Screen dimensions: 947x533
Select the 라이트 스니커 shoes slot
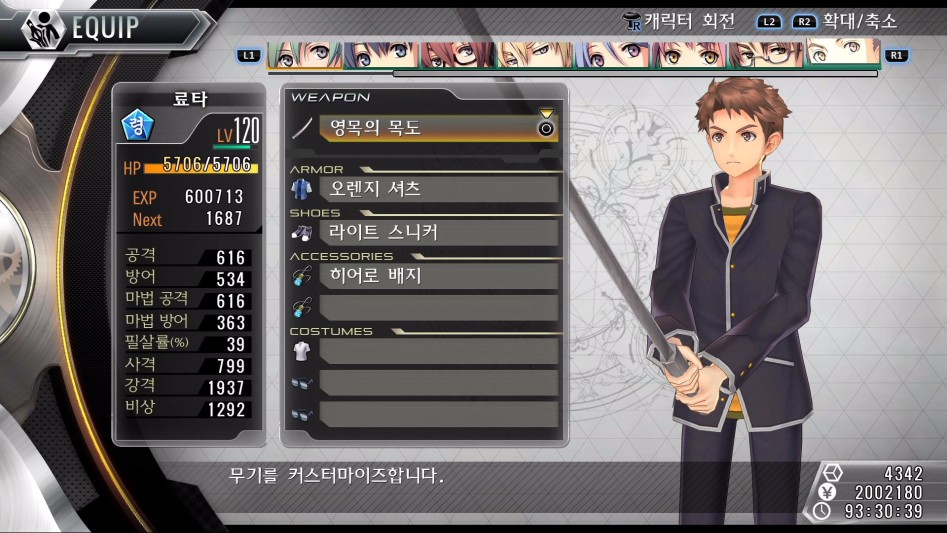point(439,232)
